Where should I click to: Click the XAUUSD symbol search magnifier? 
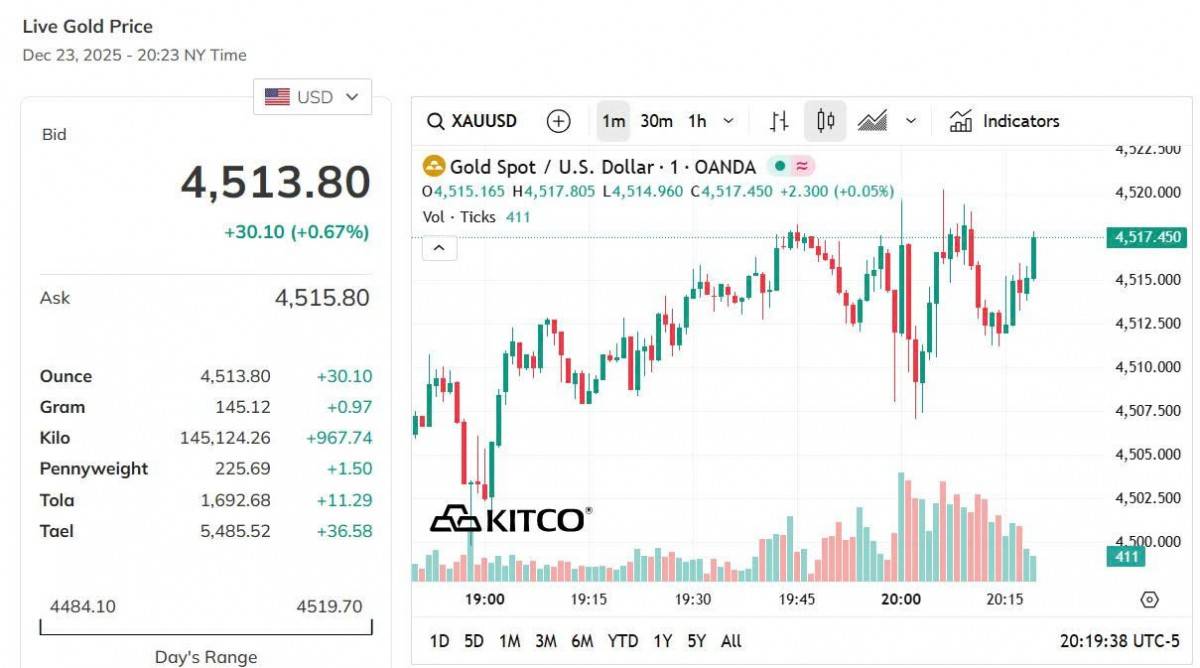pos(435,121)
